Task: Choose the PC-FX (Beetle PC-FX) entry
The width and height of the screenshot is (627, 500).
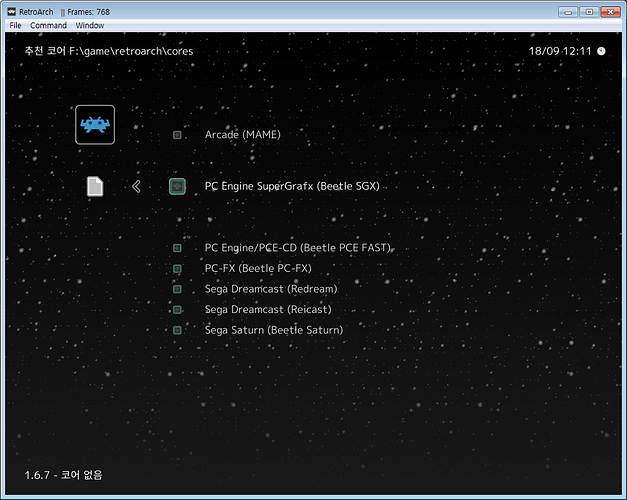Action: 258,268
